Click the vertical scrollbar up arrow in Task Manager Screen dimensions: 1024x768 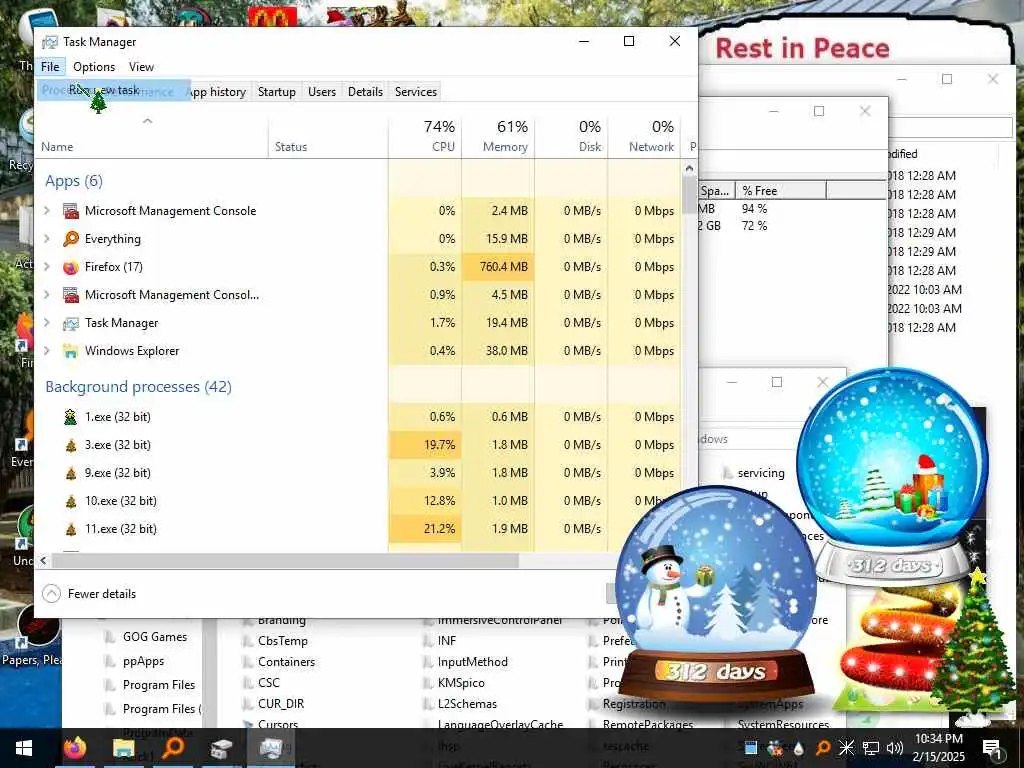point(689,169)
